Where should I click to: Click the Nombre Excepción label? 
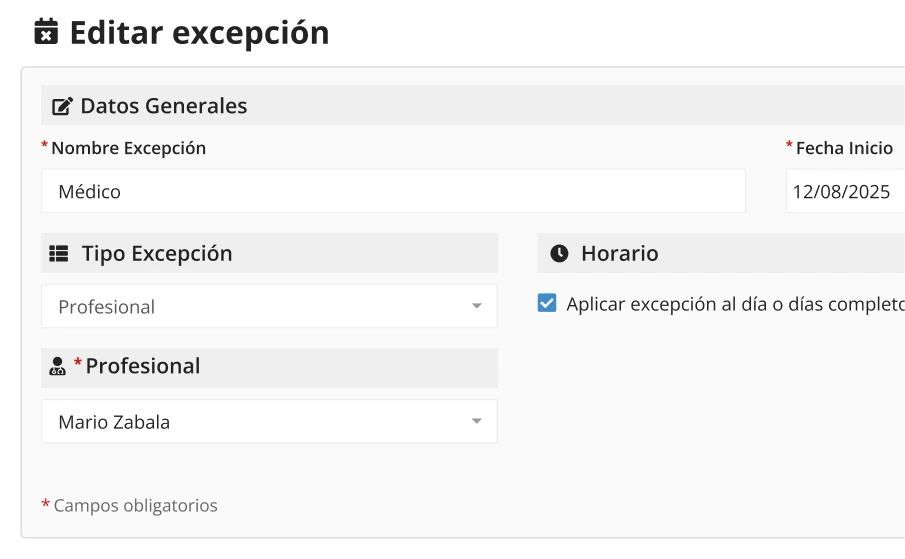coord(128,148)
